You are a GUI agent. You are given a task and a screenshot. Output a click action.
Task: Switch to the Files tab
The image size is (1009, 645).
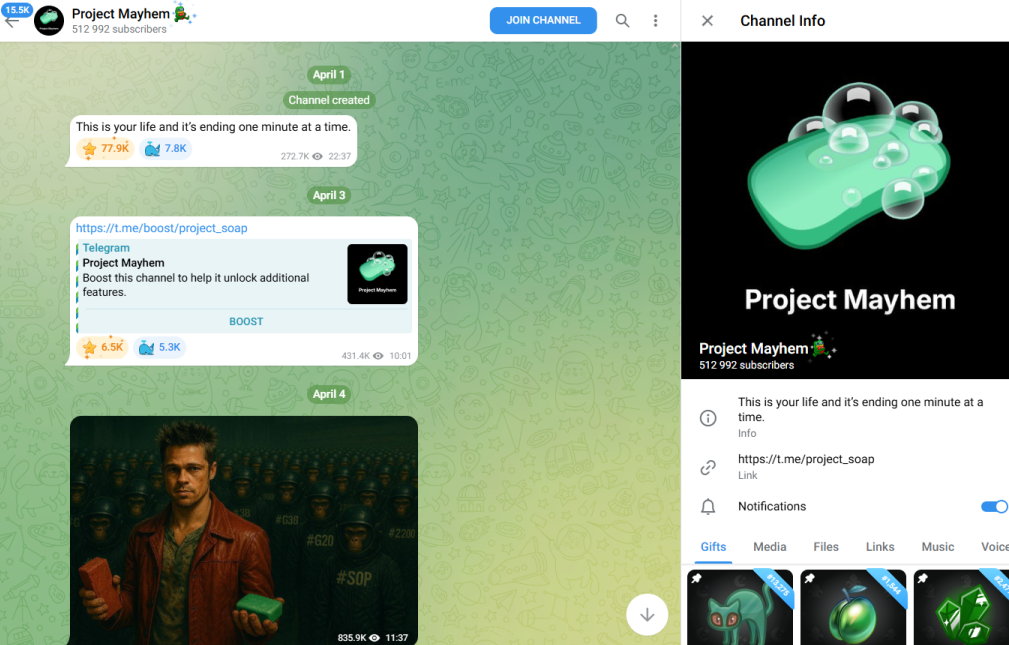826,547
